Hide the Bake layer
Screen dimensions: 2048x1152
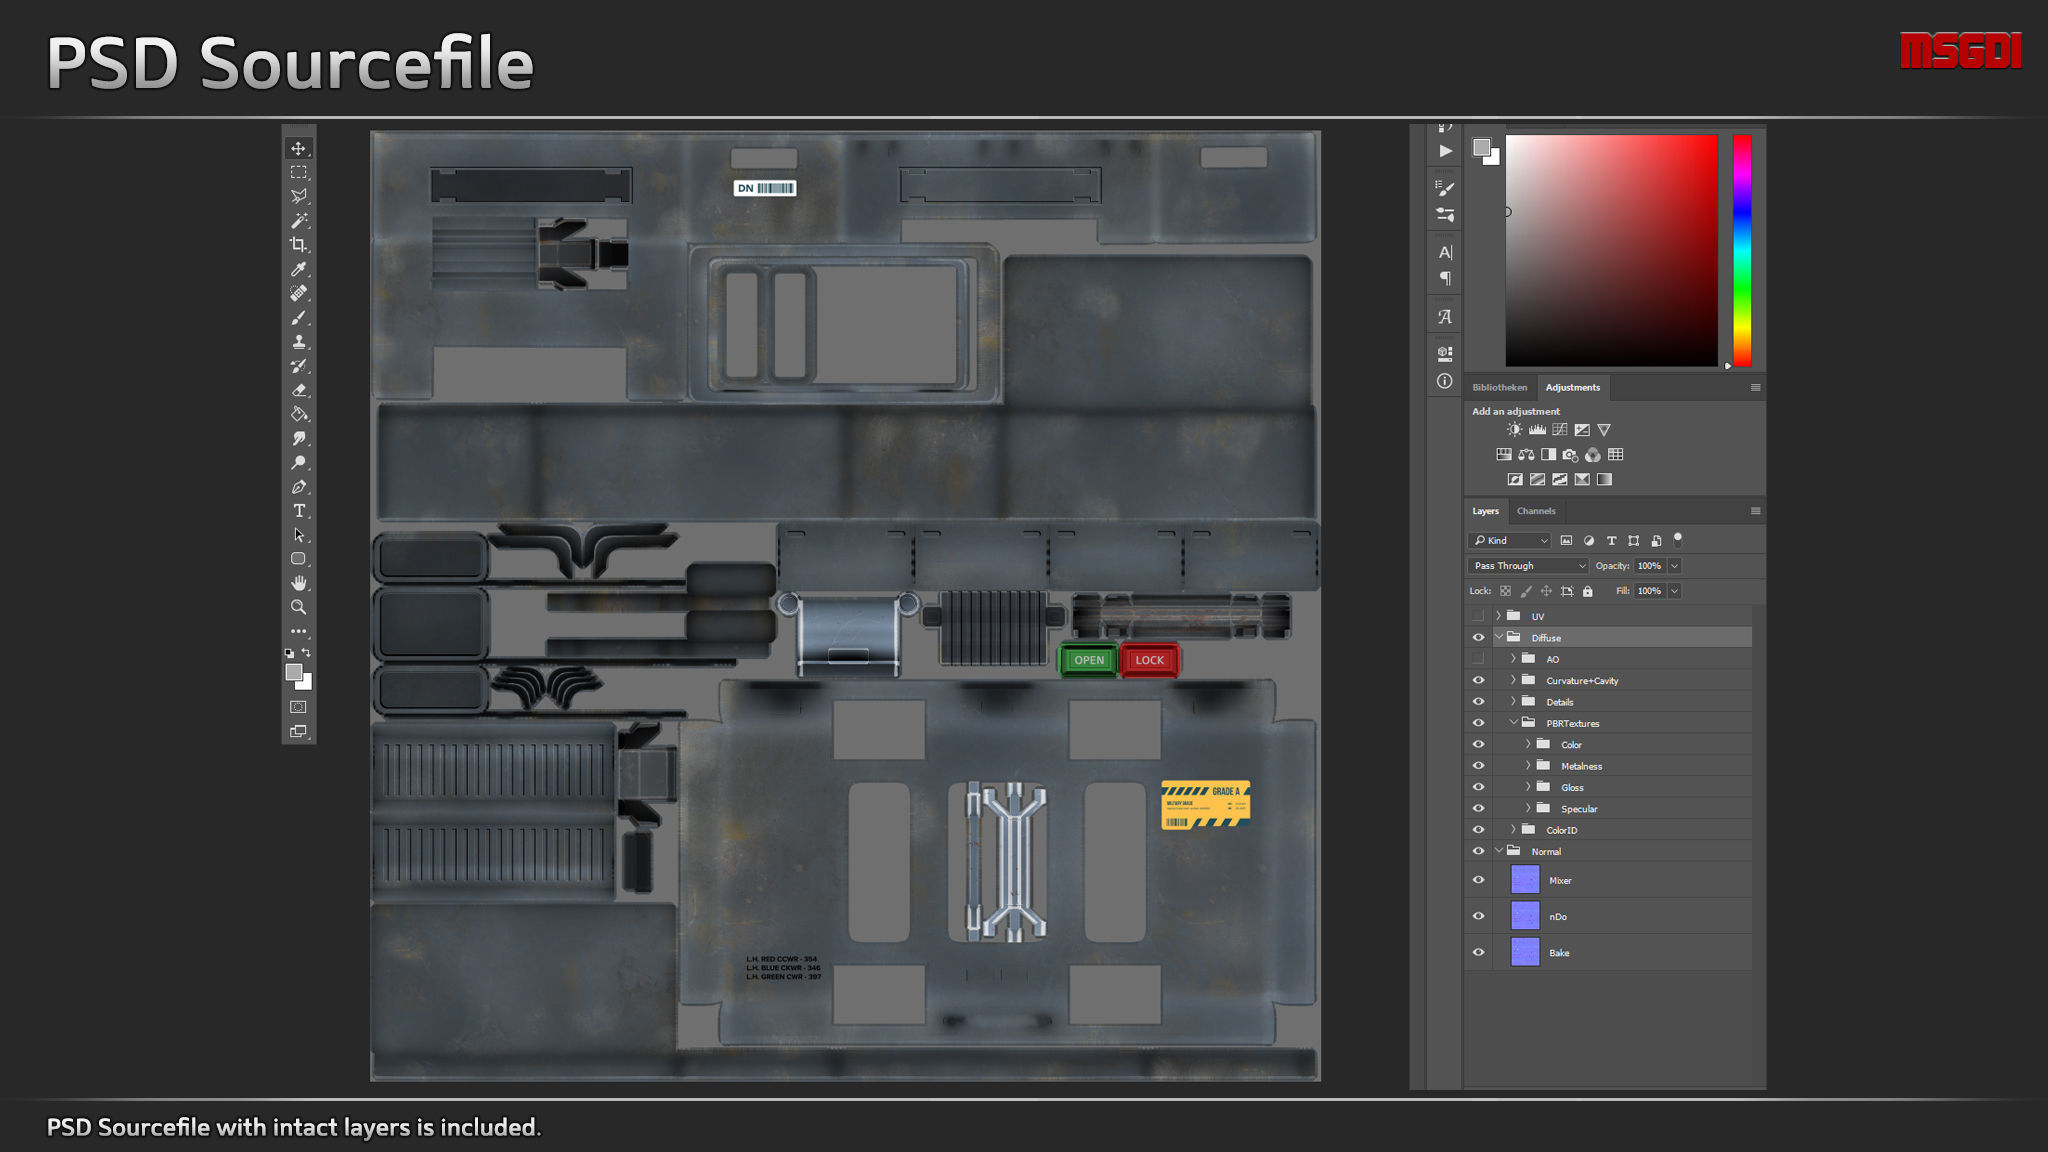(x=1478, y=952)
